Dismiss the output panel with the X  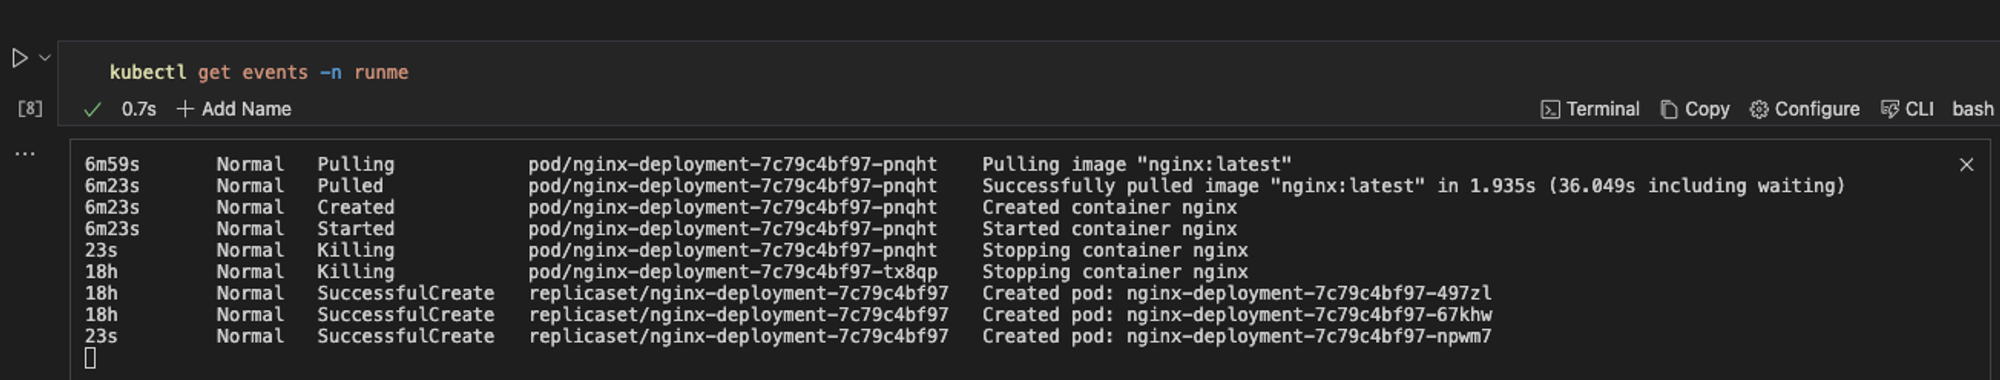point(1966,165)
